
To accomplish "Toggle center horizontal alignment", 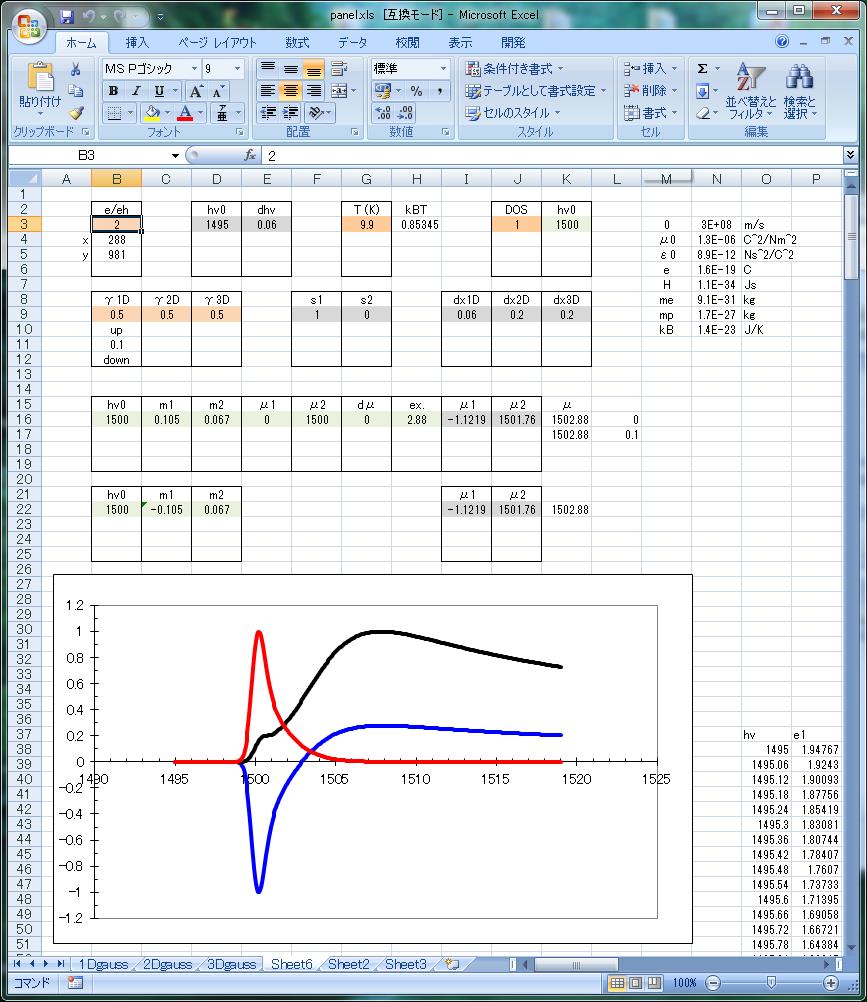I will (290, 91).
